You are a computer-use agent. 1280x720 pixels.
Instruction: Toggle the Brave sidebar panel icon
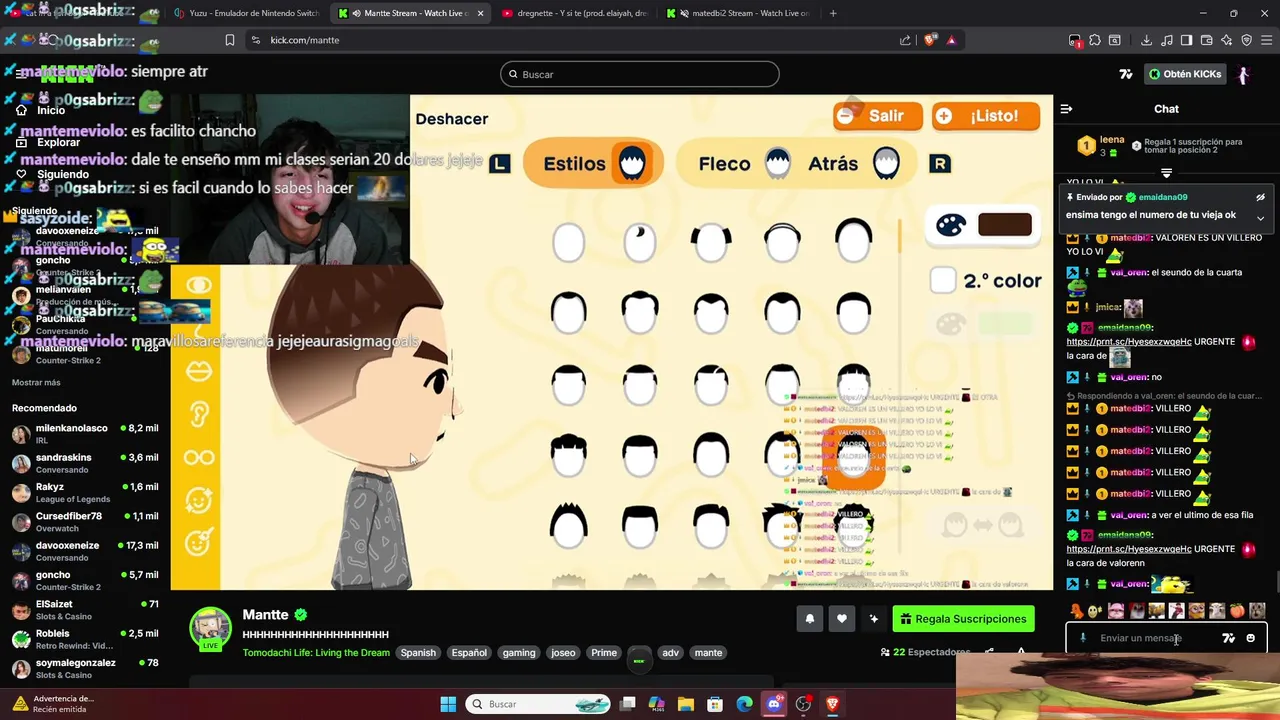(x=1186, y=40)
